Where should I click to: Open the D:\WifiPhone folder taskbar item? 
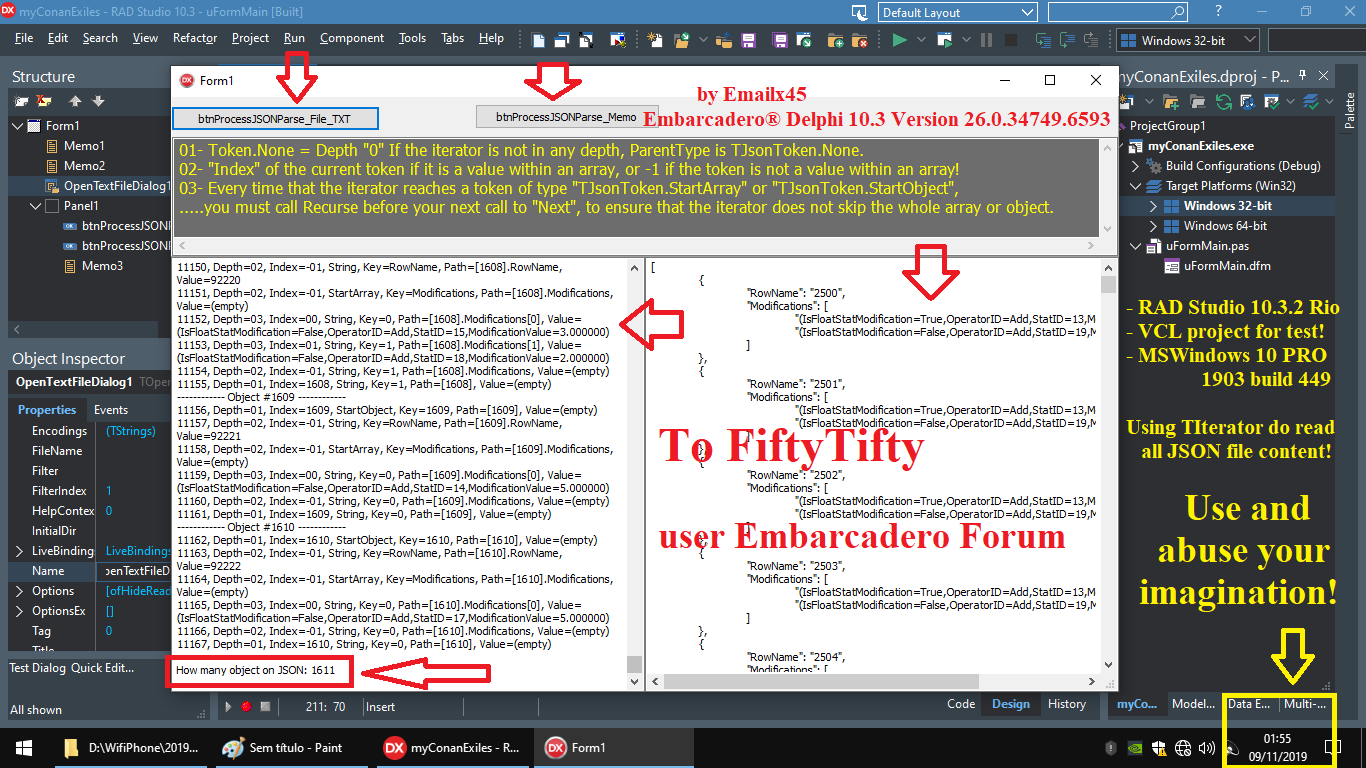coord(131,748)
